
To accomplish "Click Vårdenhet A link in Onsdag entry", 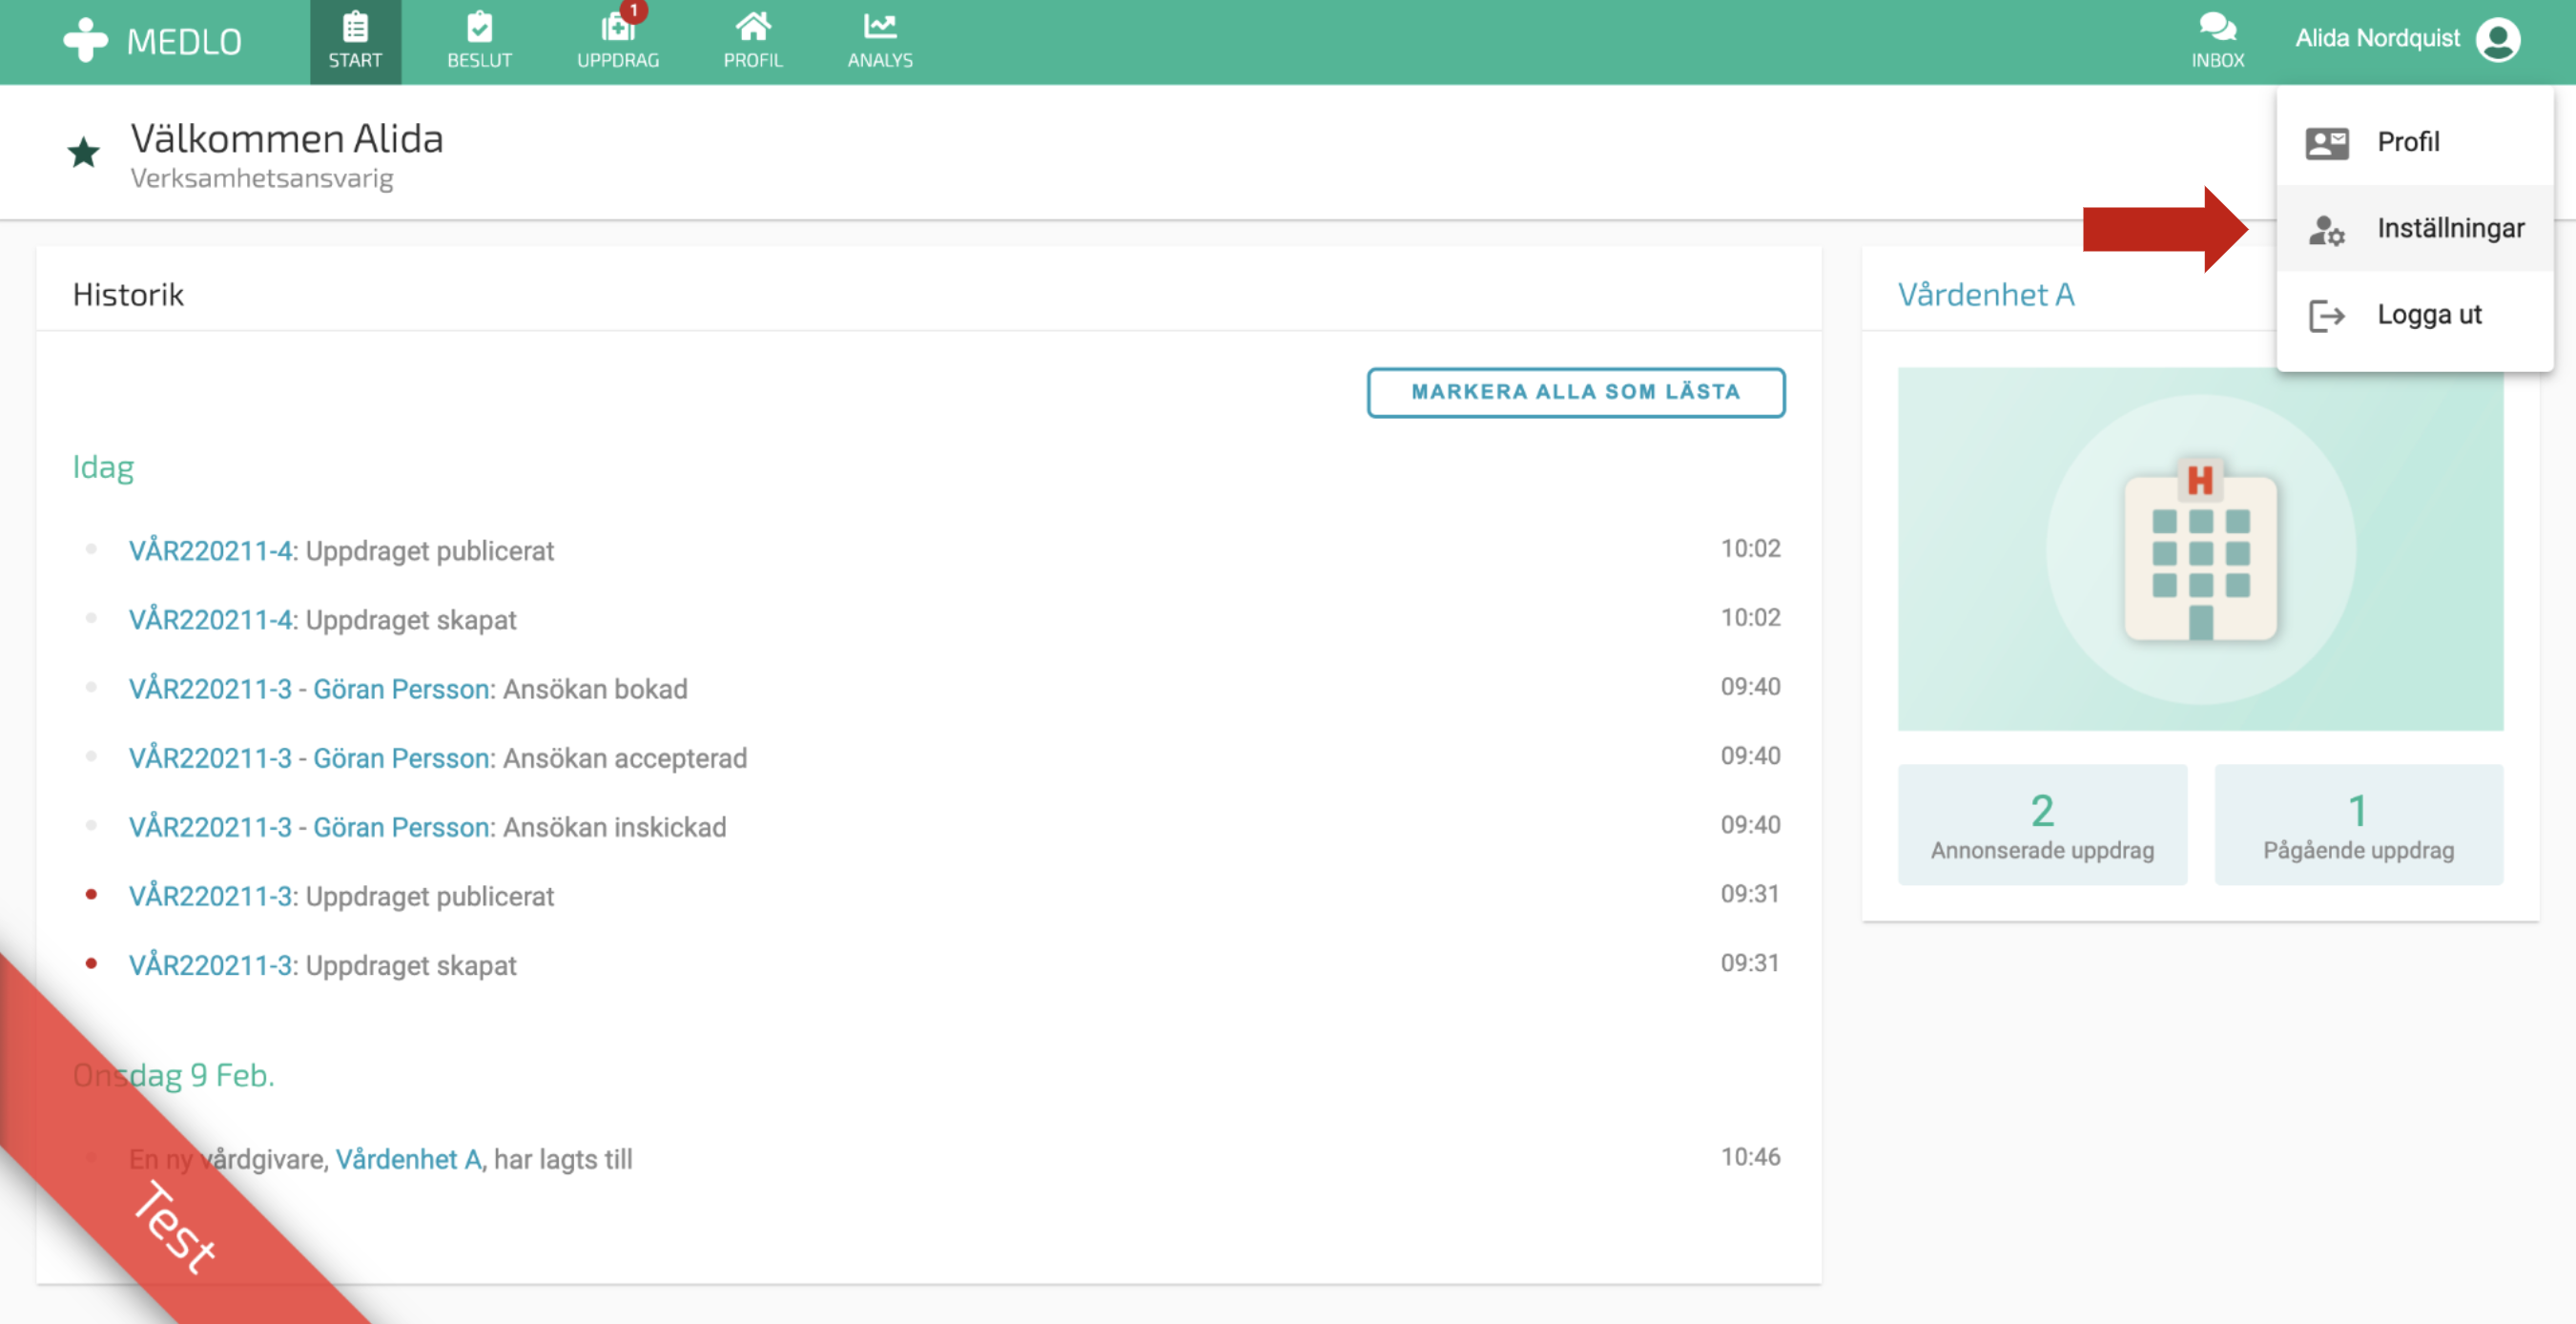I will tap(408, 1159).
